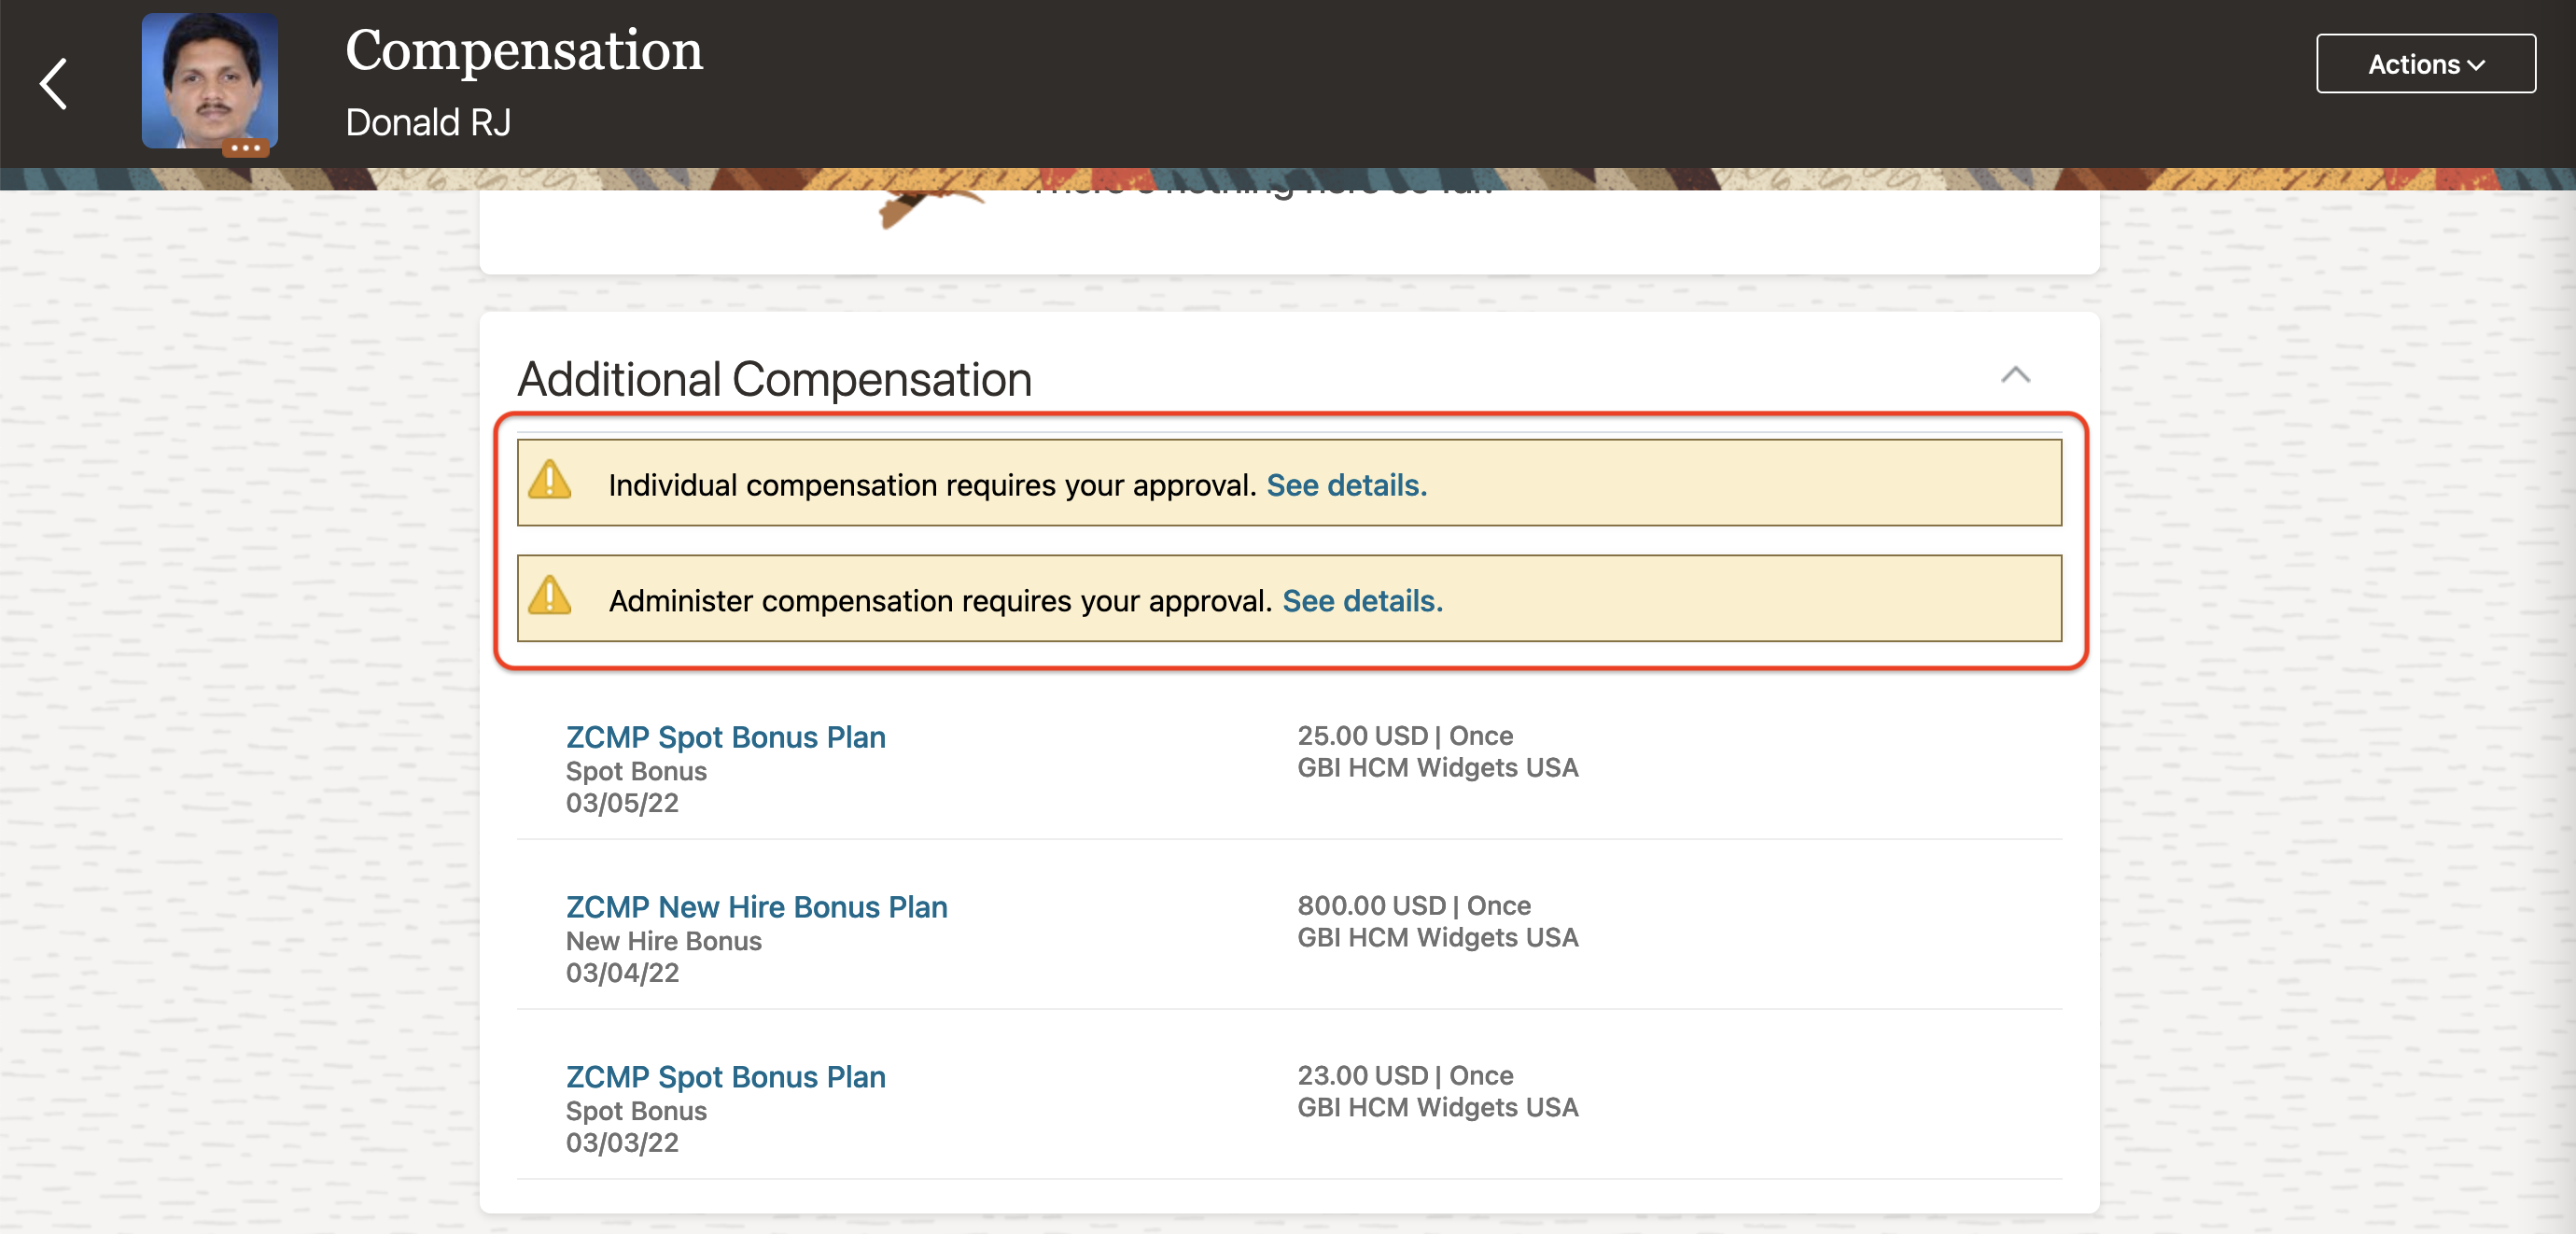Open the Actions dropdown menu

click(2425, 64)
